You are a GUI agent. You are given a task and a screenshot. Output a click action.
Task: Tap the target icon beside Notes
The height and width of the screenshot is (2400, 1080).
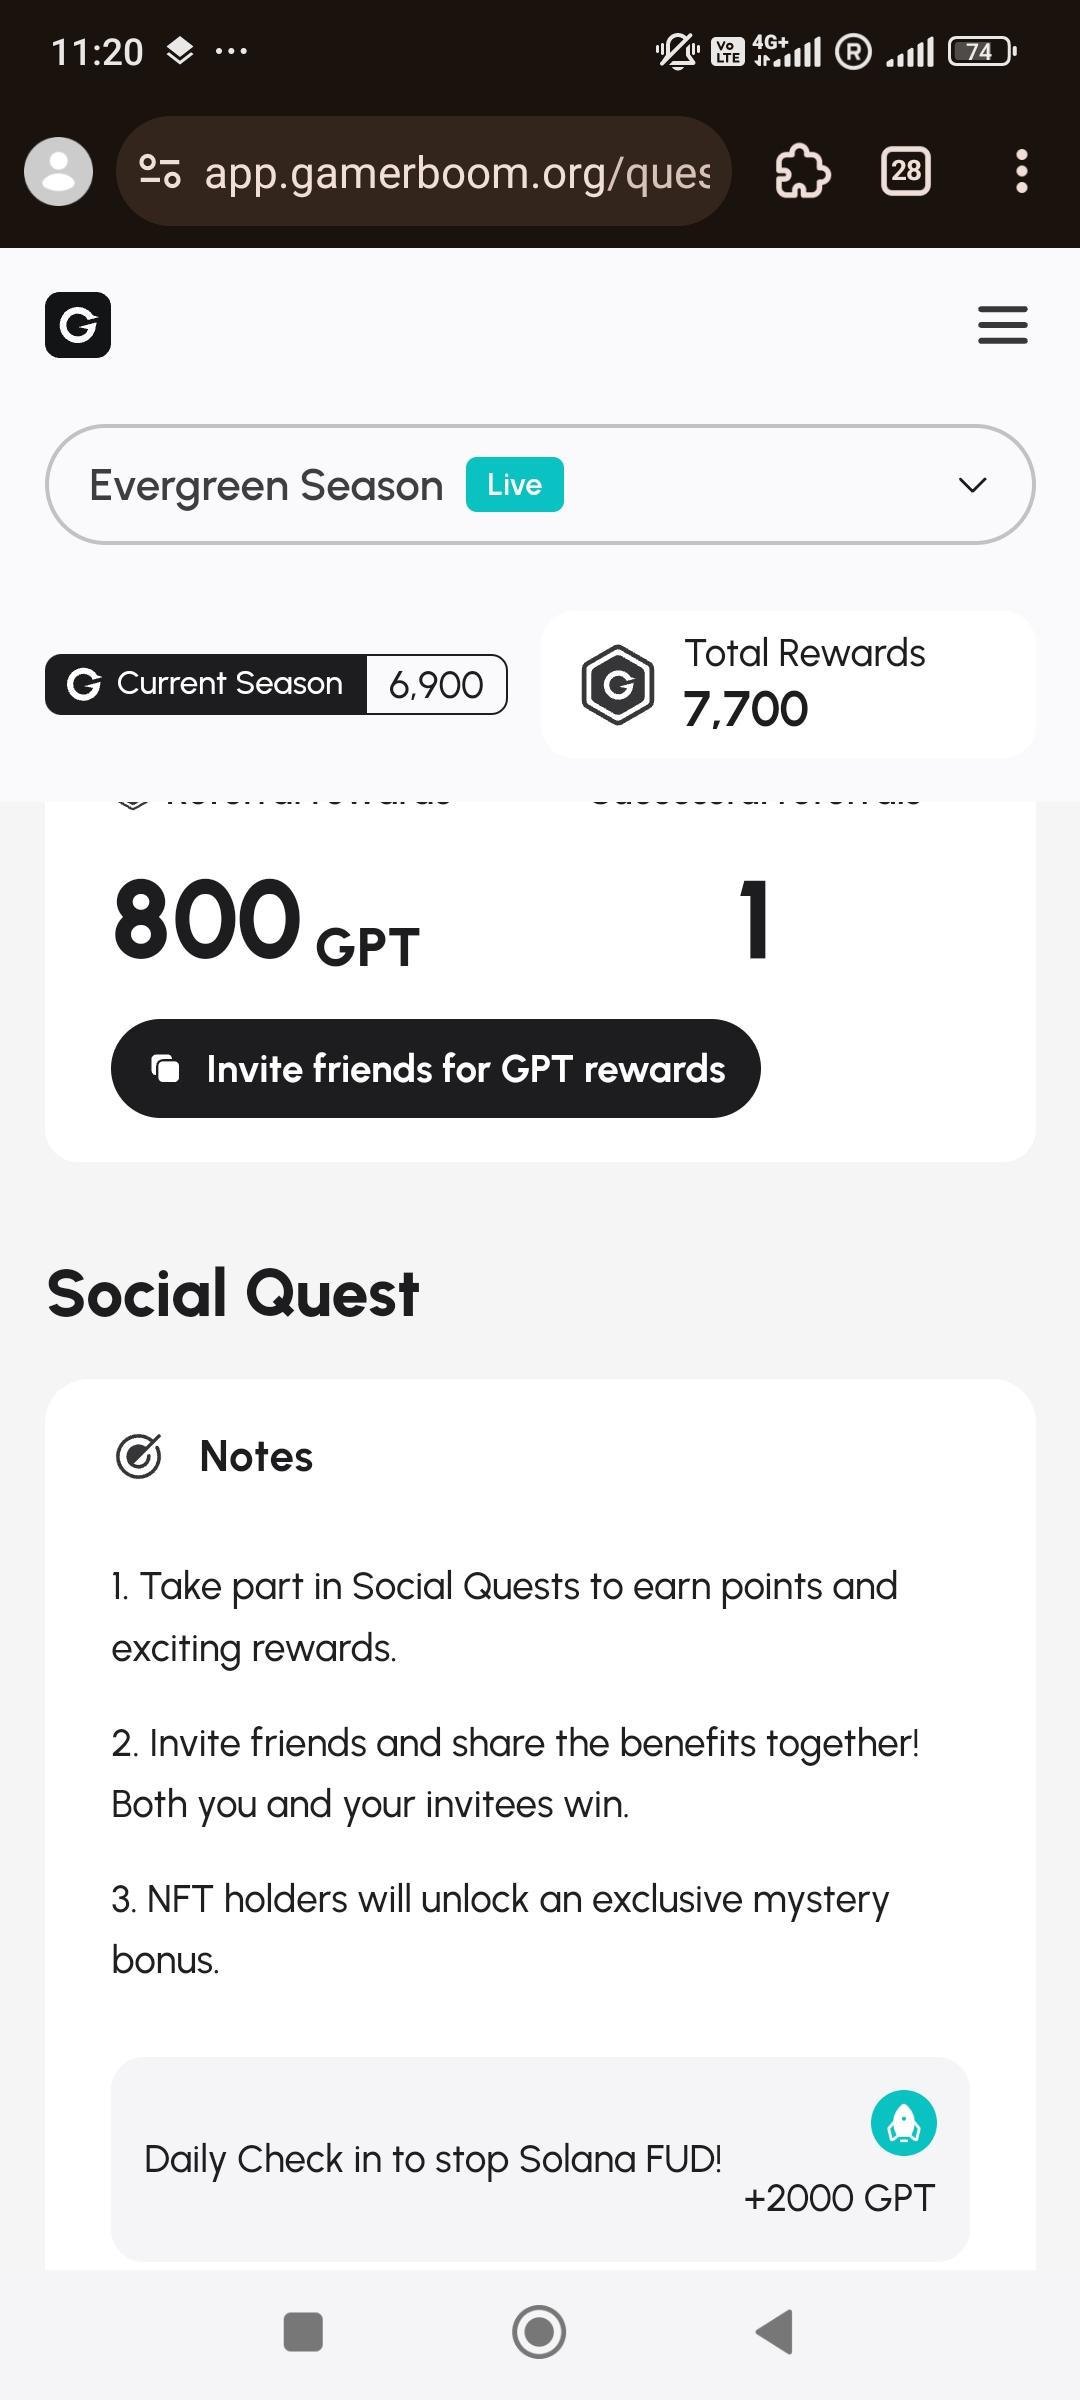point(139,1456)
